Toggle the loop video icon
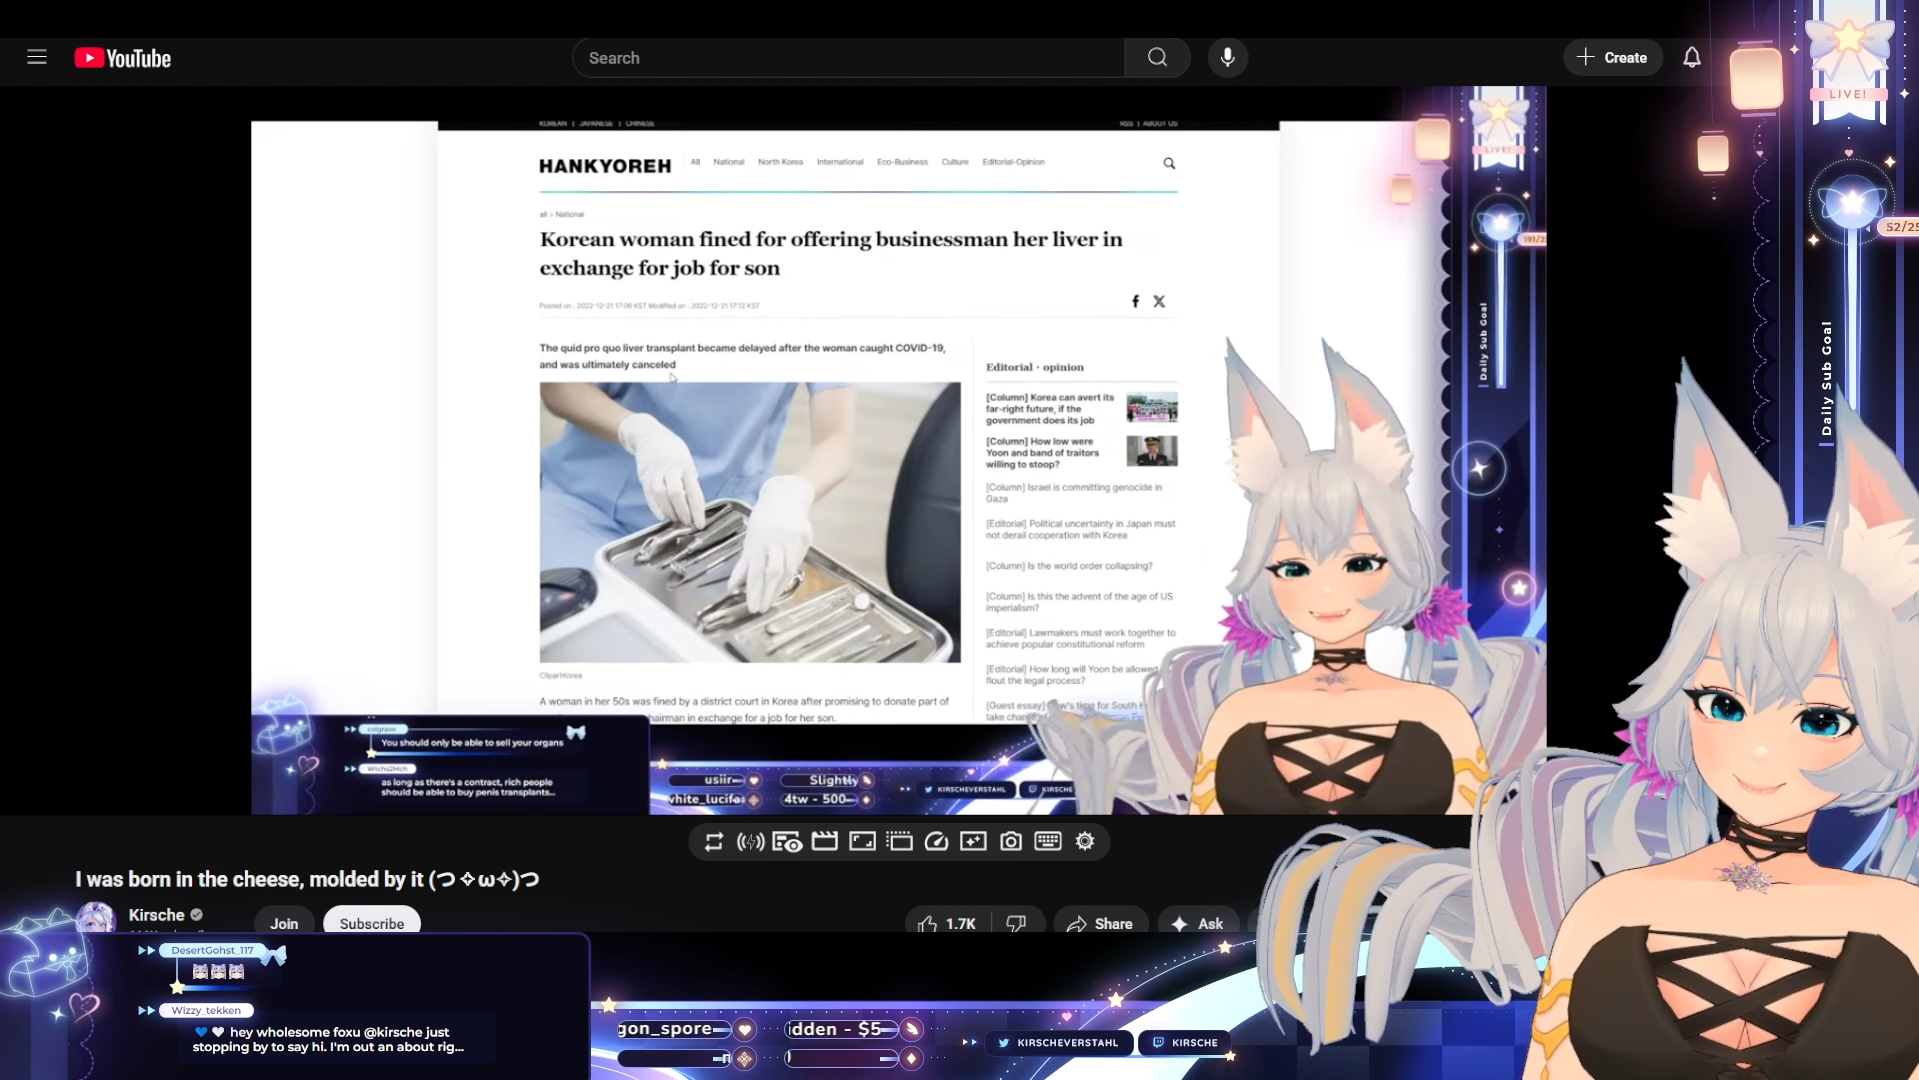 [713, 842]
